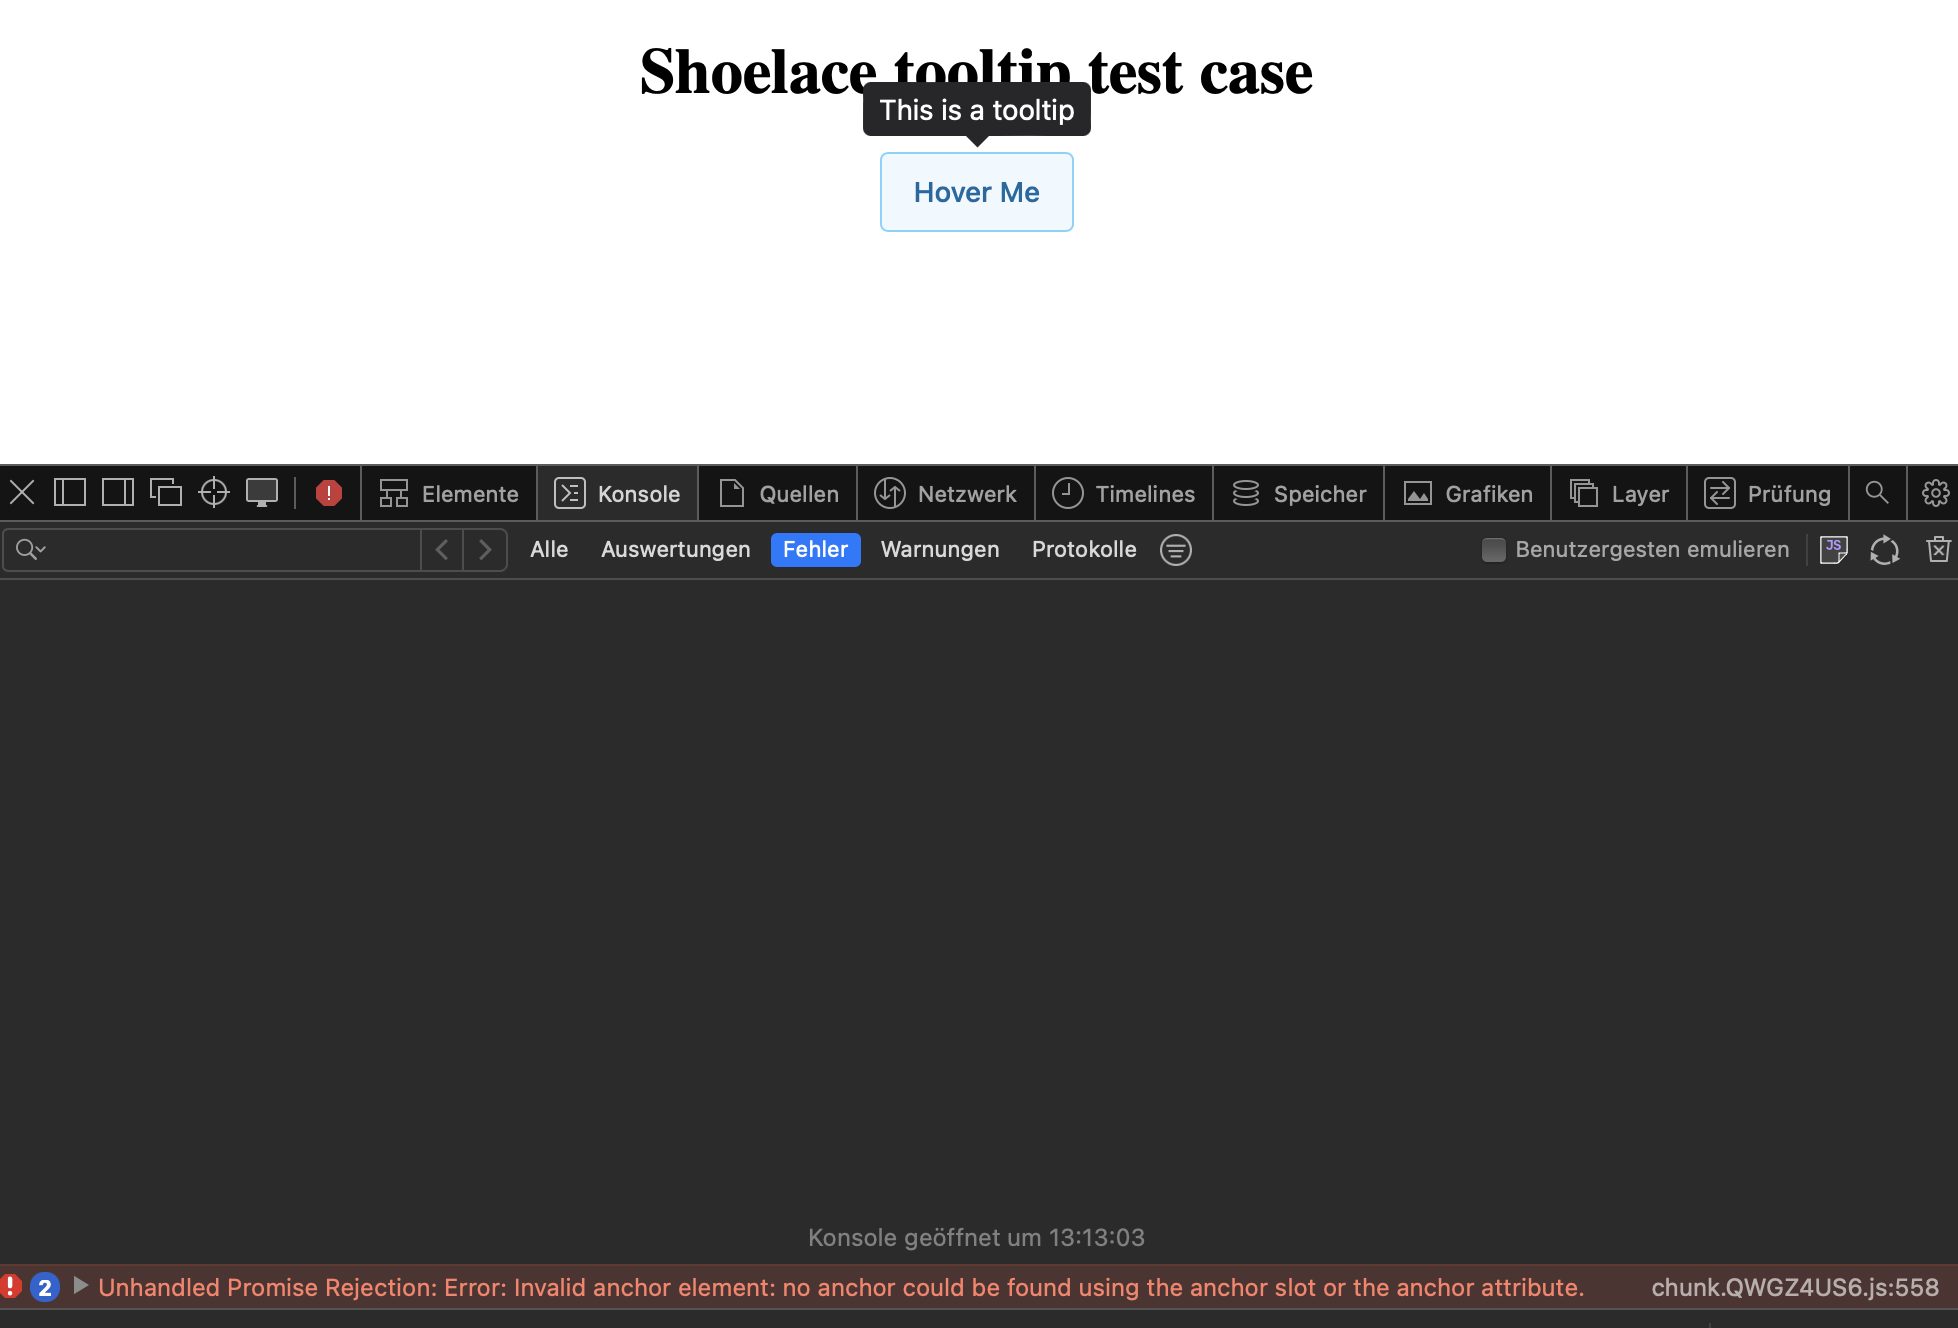Activate the element picker crosshair tool
Image resolution: width=1958 pixels, height=1328 pixels.
point(213,492)
